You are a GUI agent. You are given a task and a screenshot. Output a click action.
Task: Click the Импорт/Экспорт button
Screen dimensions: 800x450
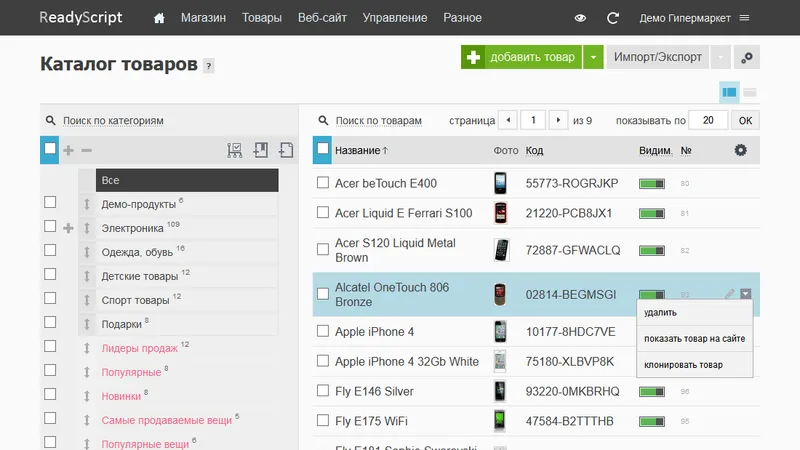658,57
